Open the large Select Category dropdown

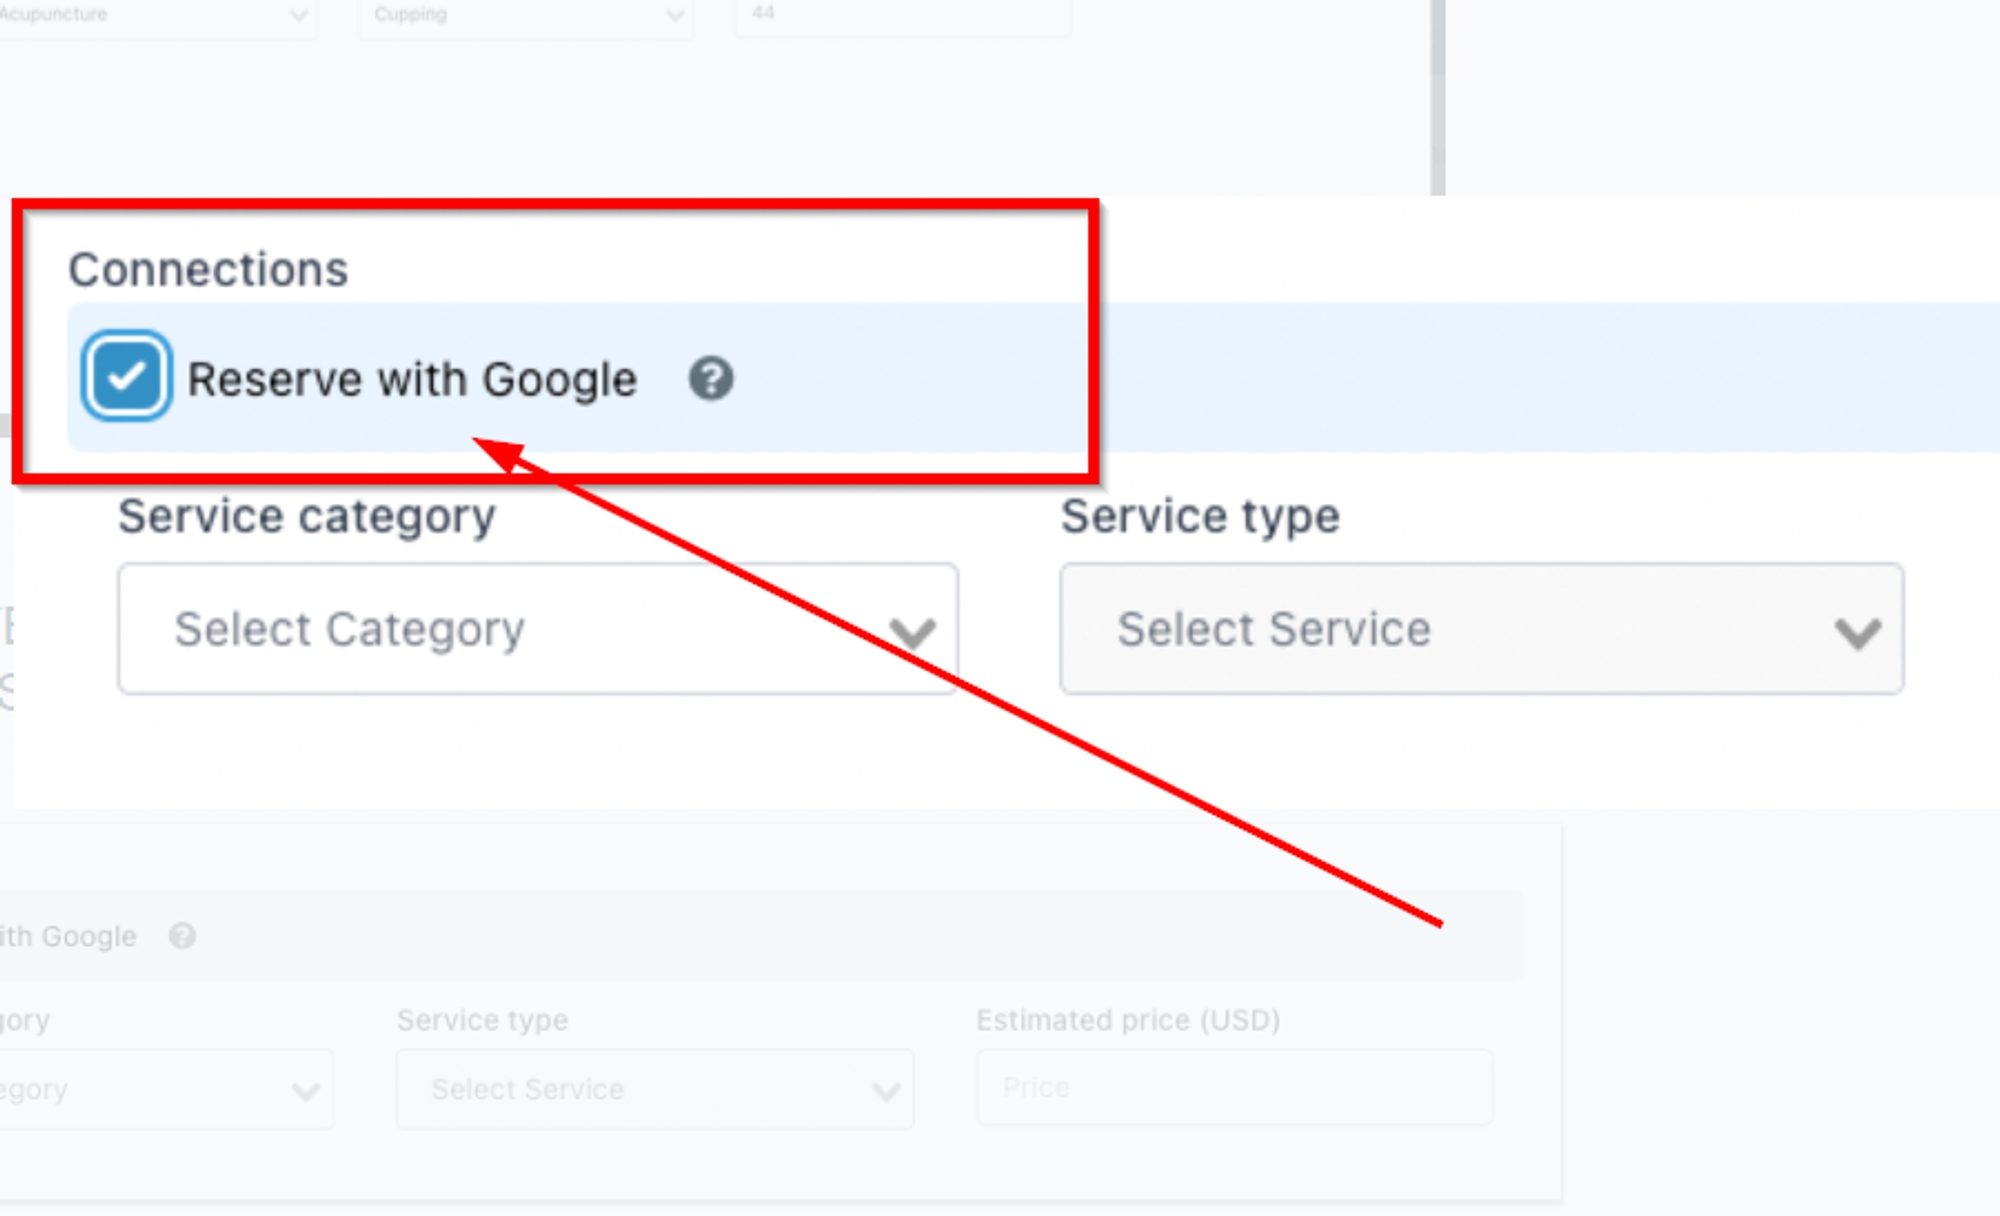(x=537, y=629)
